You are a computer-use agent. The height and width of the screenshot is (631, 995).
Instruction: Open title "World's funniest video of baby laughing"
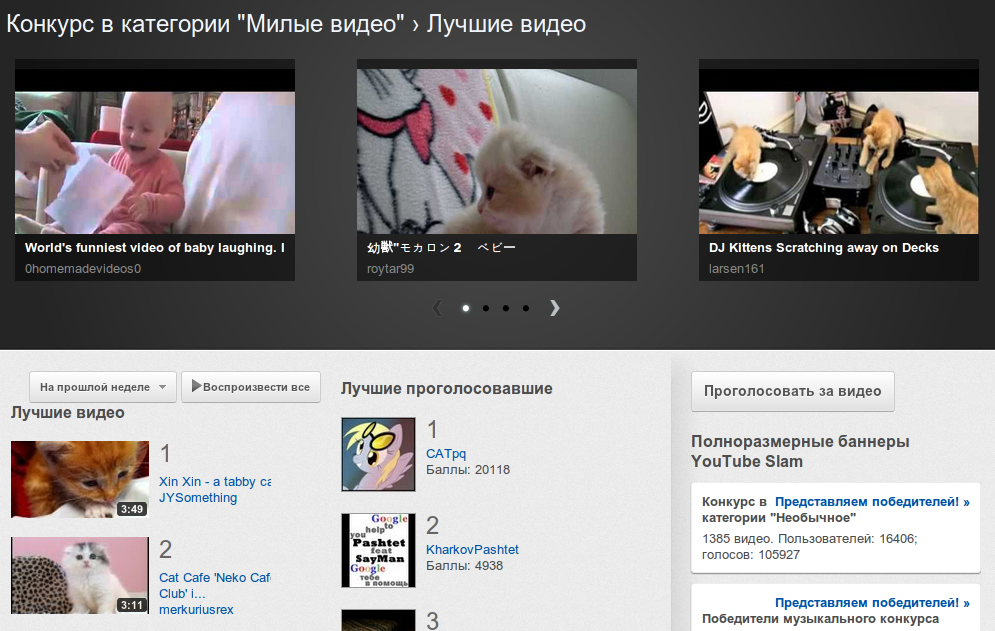tap(155, 248)
